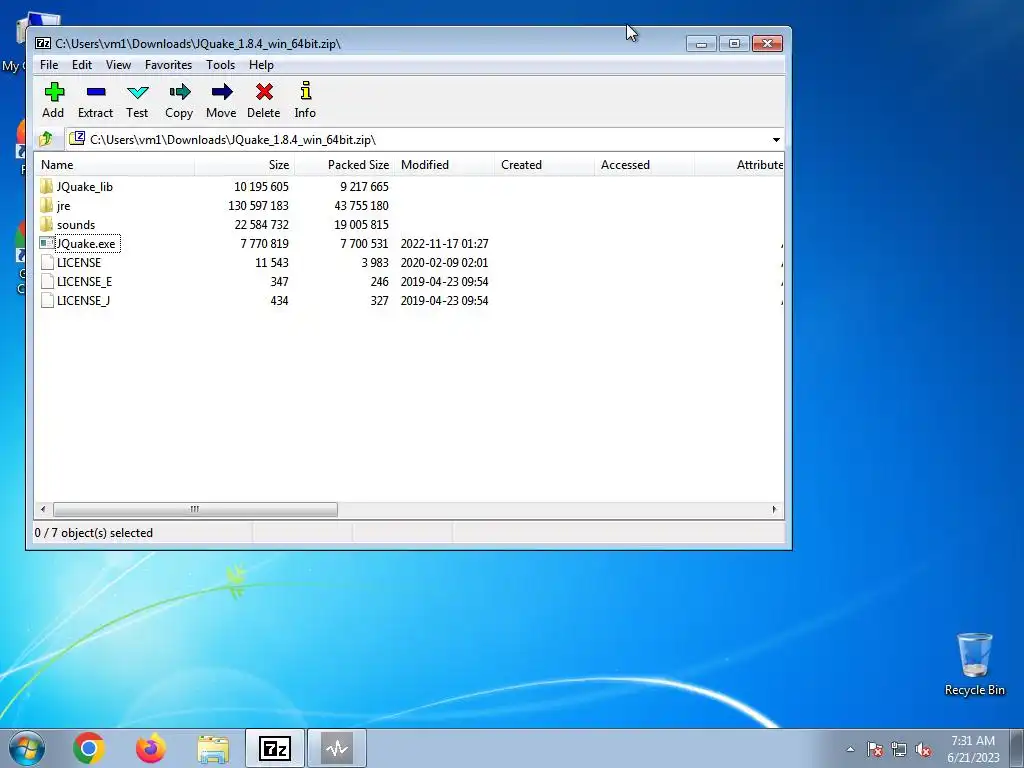The image size is (1024, 768).
Task: Click the Move toolbar icon
Action: (x=221, y=91)
